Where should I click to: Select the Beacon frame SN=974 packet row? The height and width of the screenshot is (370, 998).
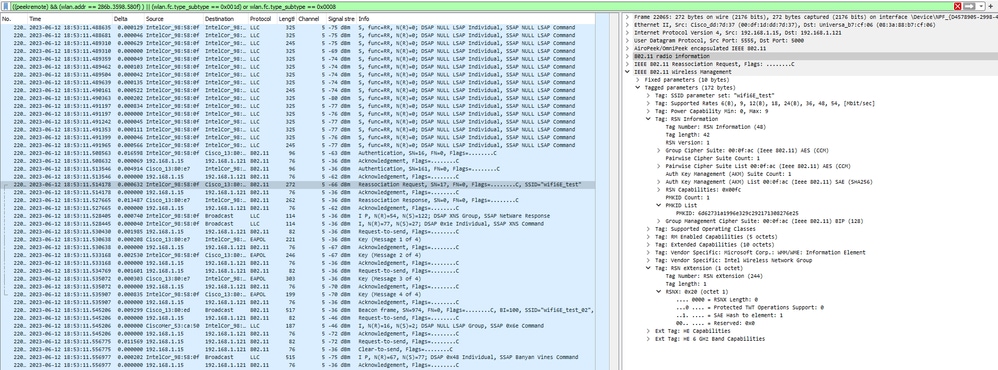click(x=298, y=310)
